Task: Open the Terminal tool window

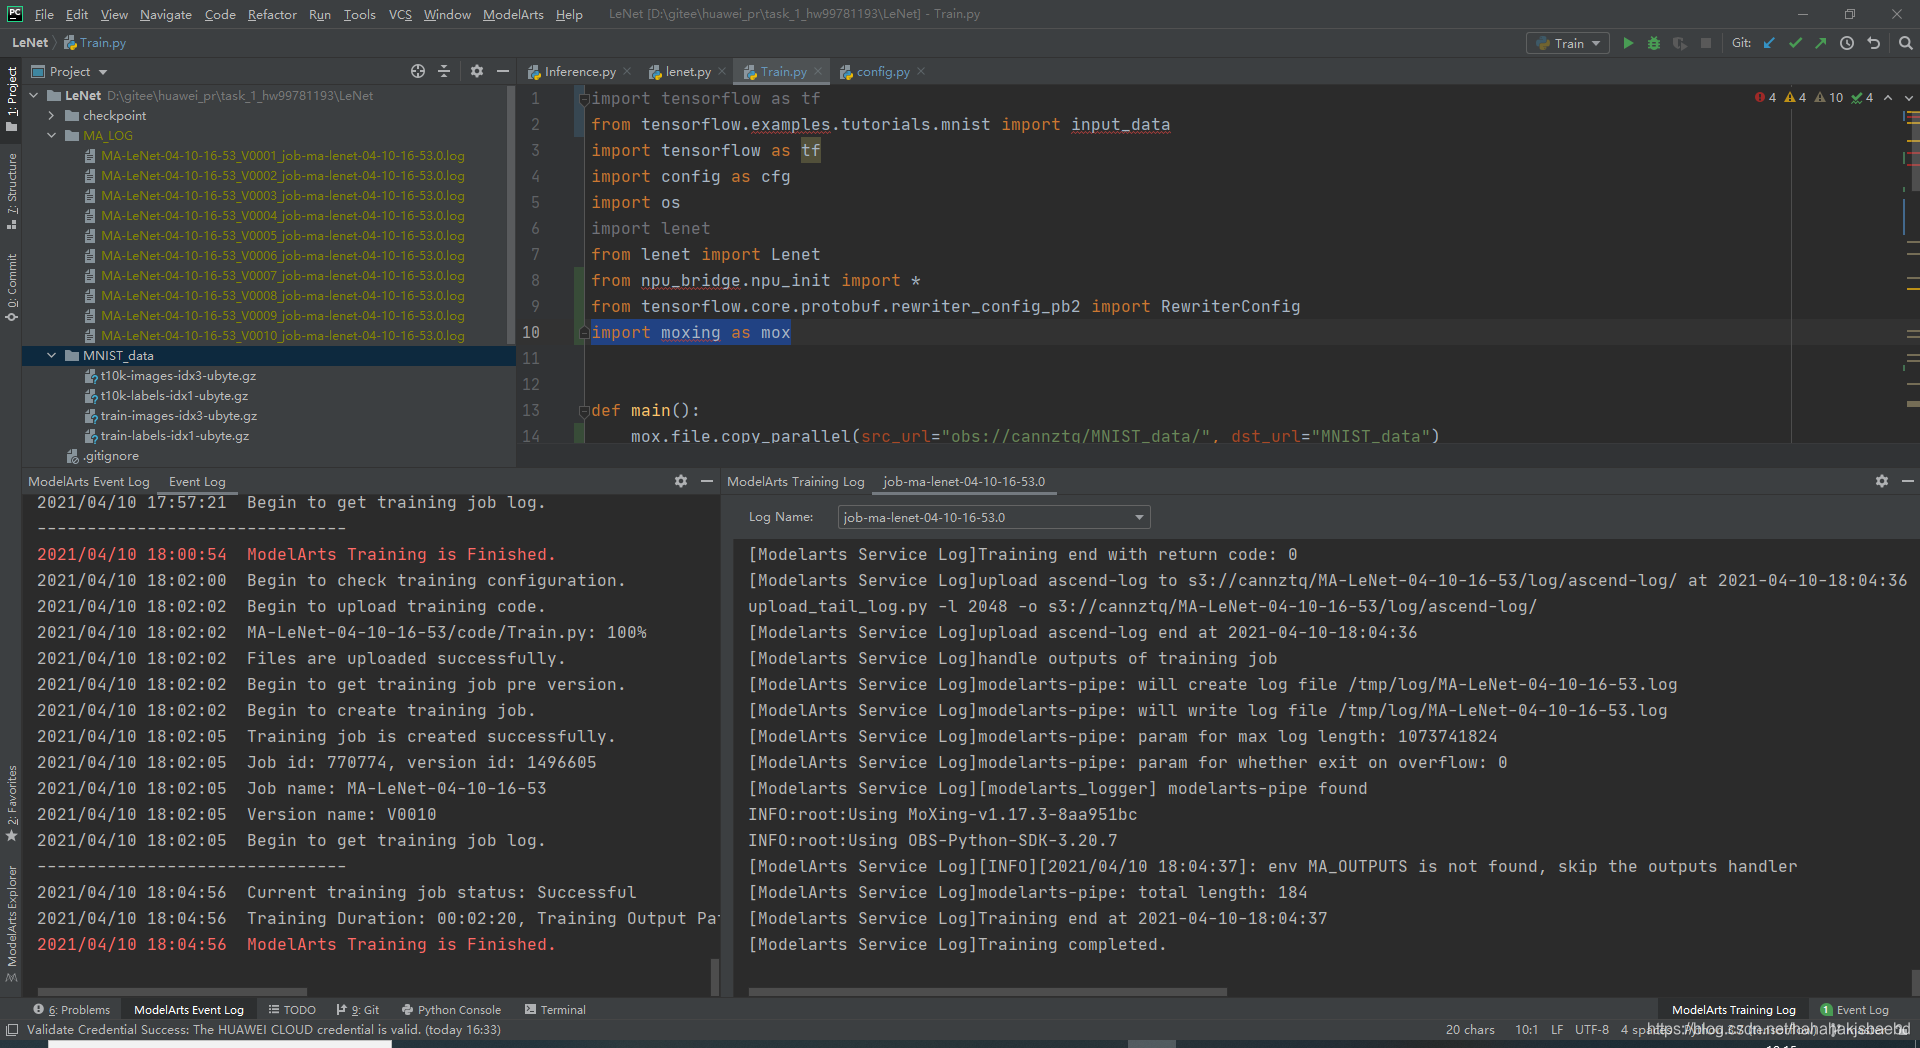Action: [x=555, y=1010]
